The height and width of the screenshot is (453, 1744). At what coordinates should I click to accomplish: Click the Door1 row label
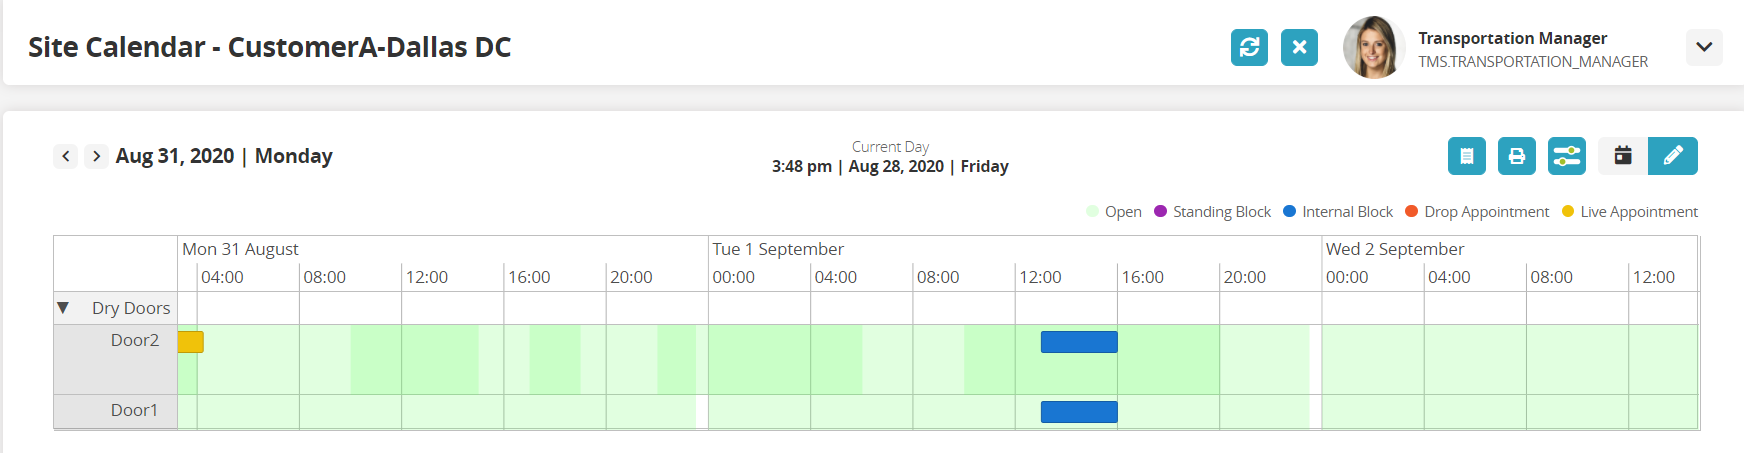pyautogui.click(x=134, y=411)
